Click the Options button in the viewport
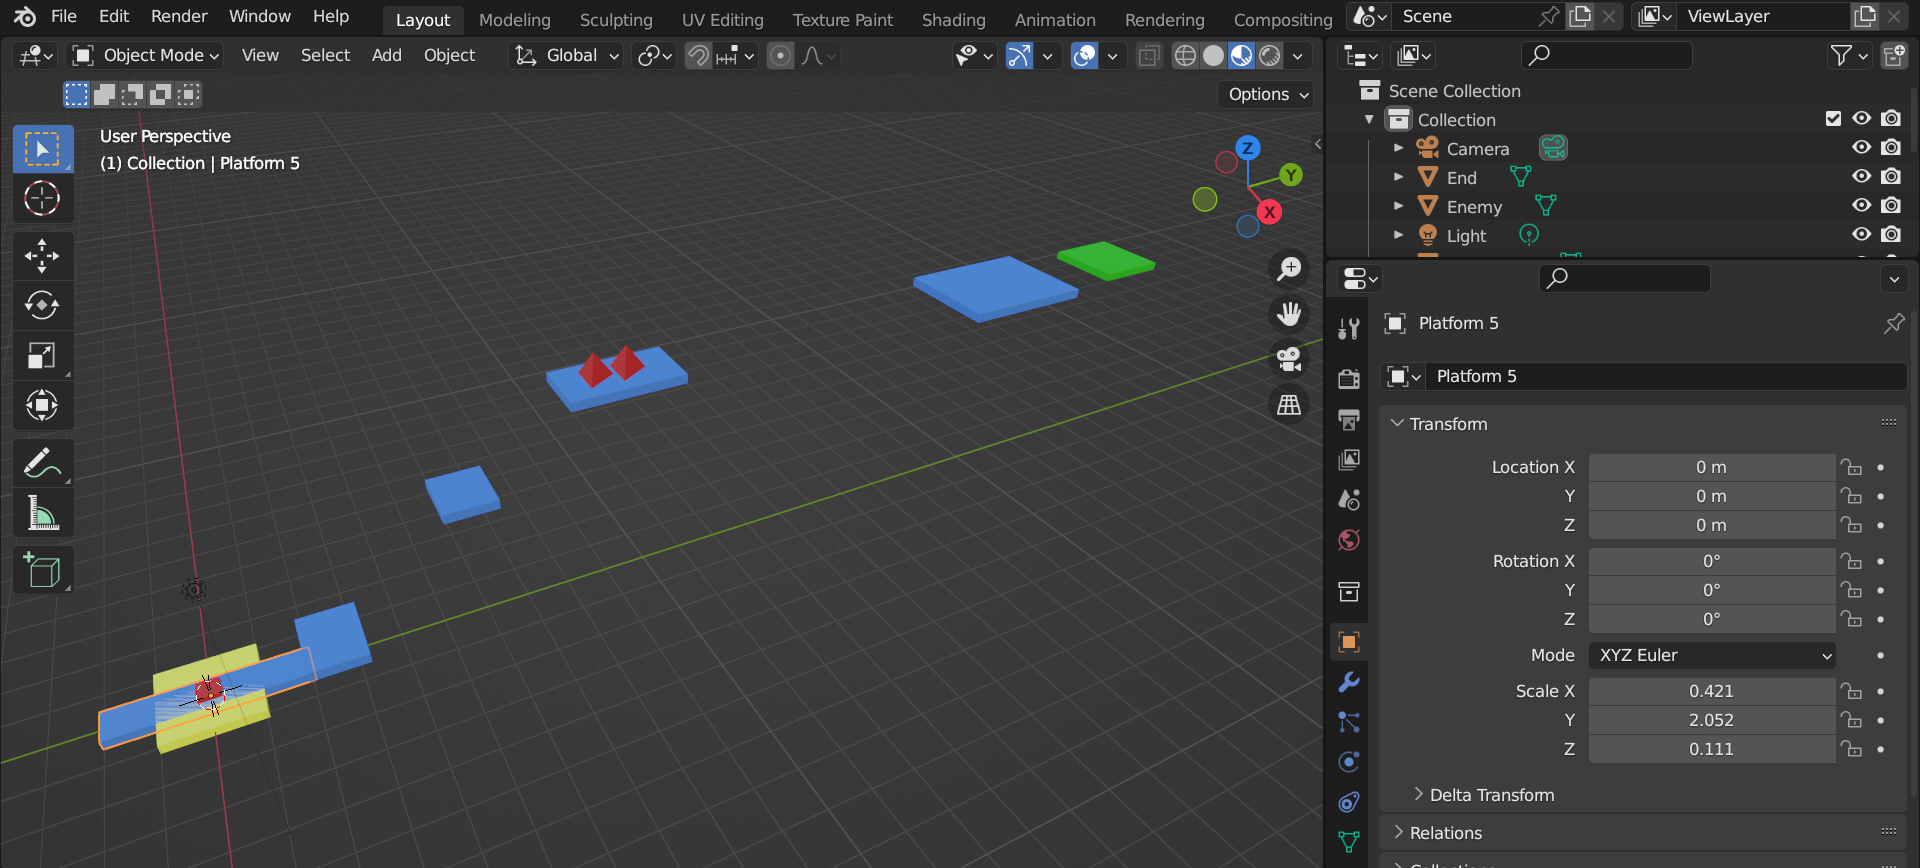The image size is (1920, 868). coord(1267,94)
